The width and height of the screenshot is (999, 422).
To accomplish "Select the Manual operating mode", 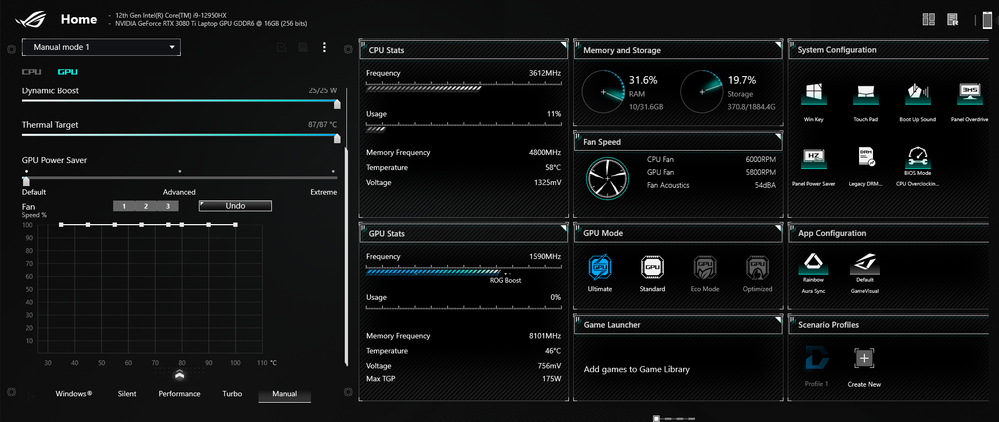I will (x=285, y=395).
